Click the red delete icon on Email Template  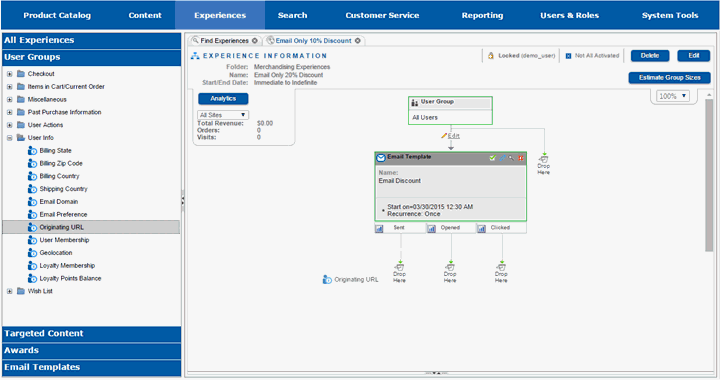pos(521,158)
